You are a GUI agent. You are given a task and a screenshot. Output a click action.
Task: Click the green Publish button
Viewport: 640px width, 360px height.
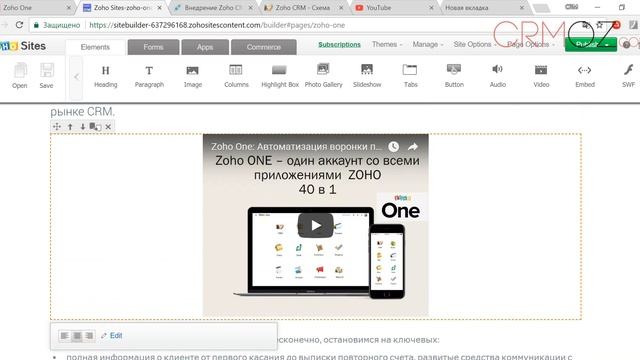click(590, 44)
